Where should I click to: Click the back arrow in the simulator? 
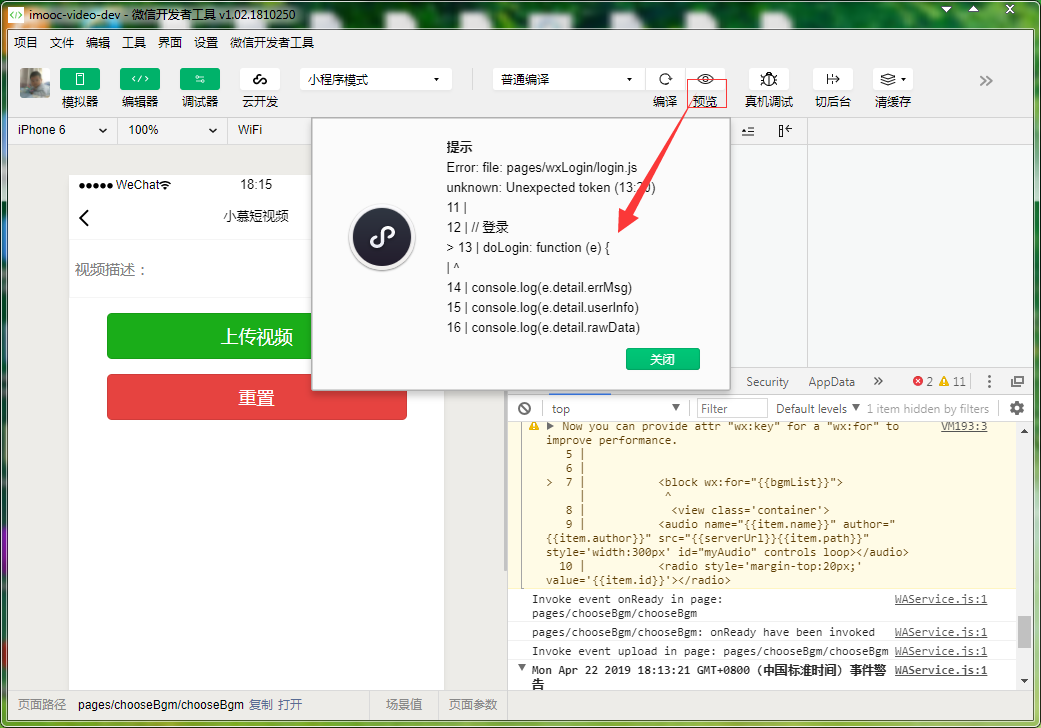click(x=84, y=218)
